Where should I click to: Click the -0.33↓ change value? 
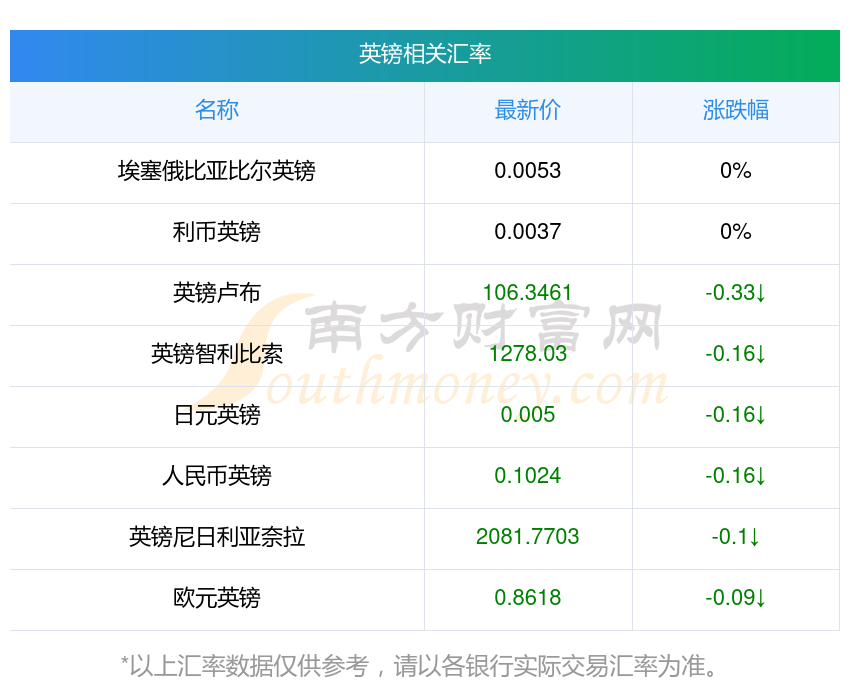pyautogui.click(x=736, y=293)
